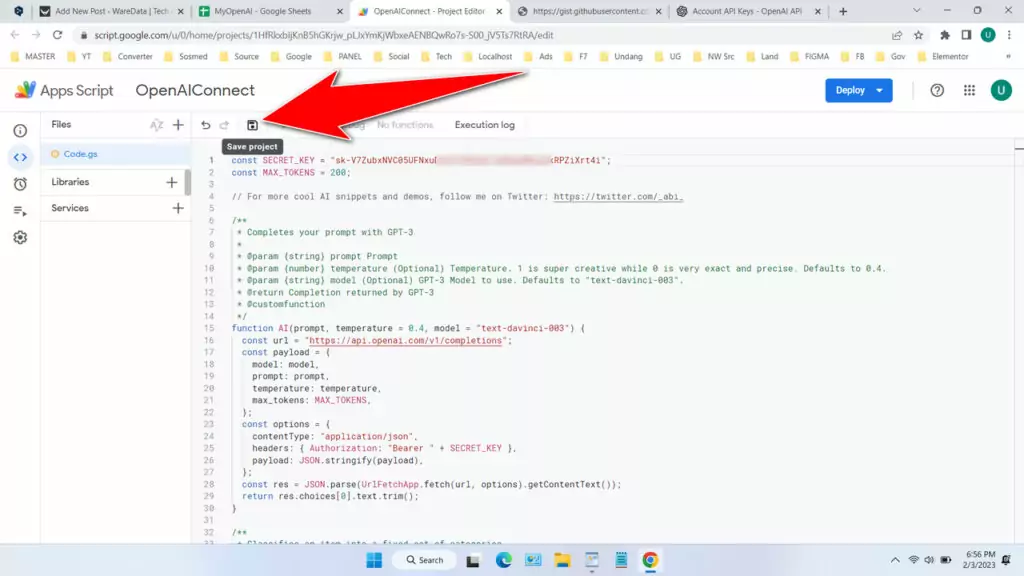Open the api.openai.com completions URL

405,340
